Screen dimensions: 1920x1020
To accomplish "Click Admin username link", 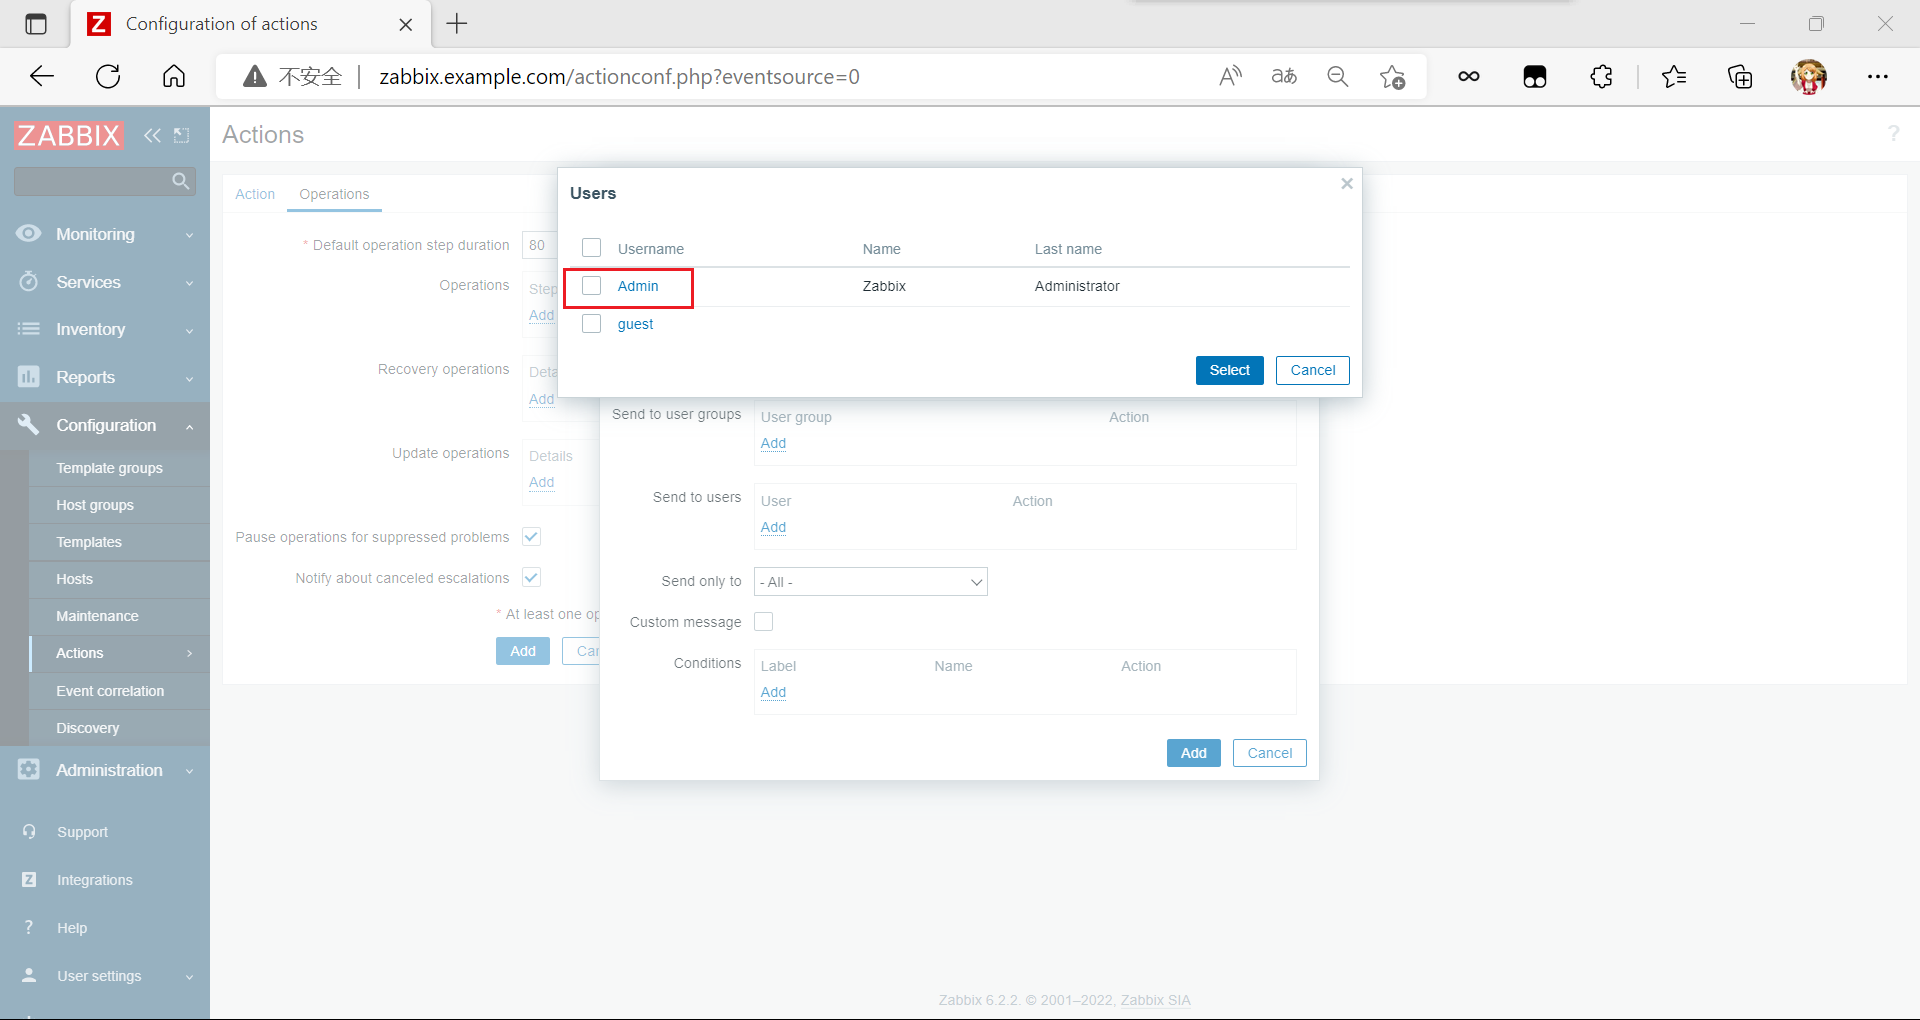I will (638, 286).
